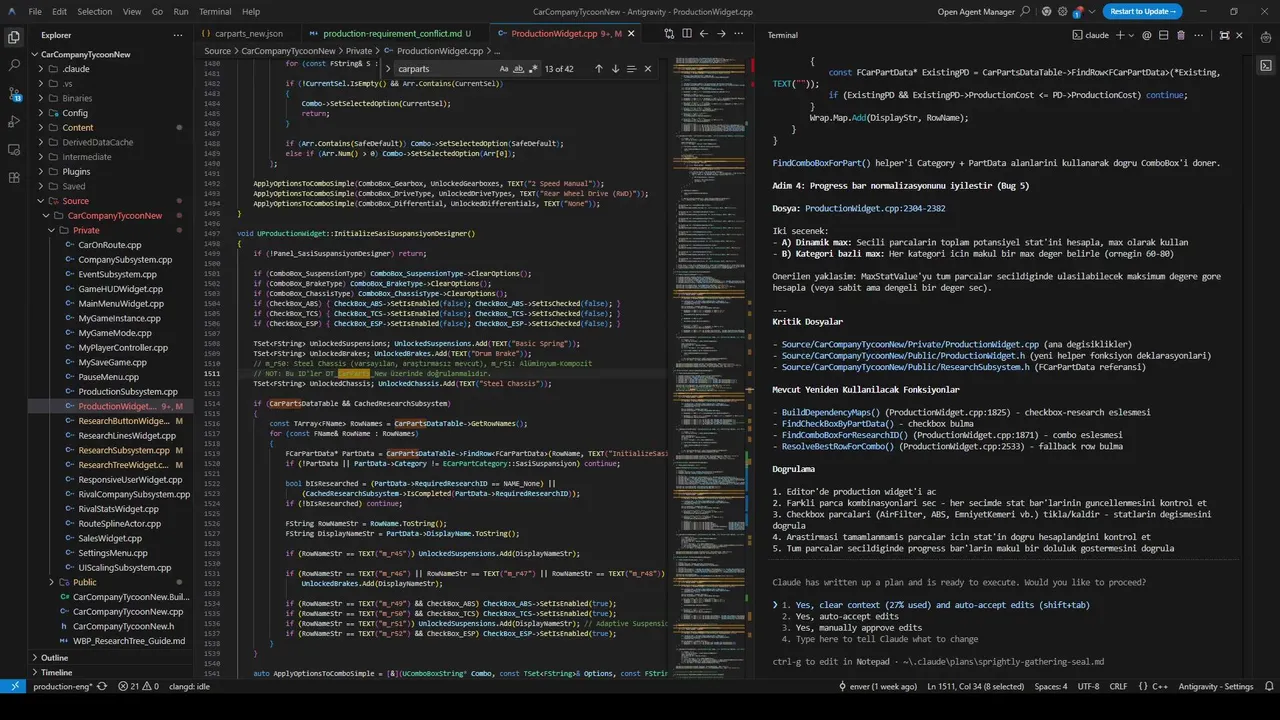
Task: Open the Explorer view in activity bar
Action: pos(14,37)
